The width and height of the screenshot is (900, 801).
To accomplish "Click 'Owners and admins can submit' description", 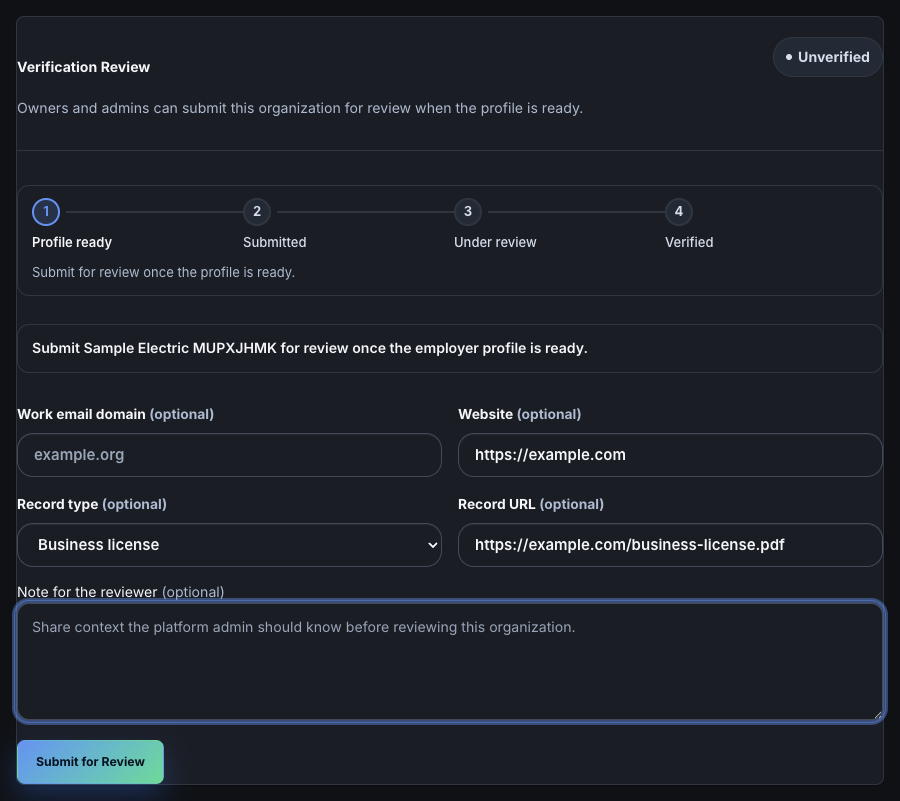I will 300,108.
